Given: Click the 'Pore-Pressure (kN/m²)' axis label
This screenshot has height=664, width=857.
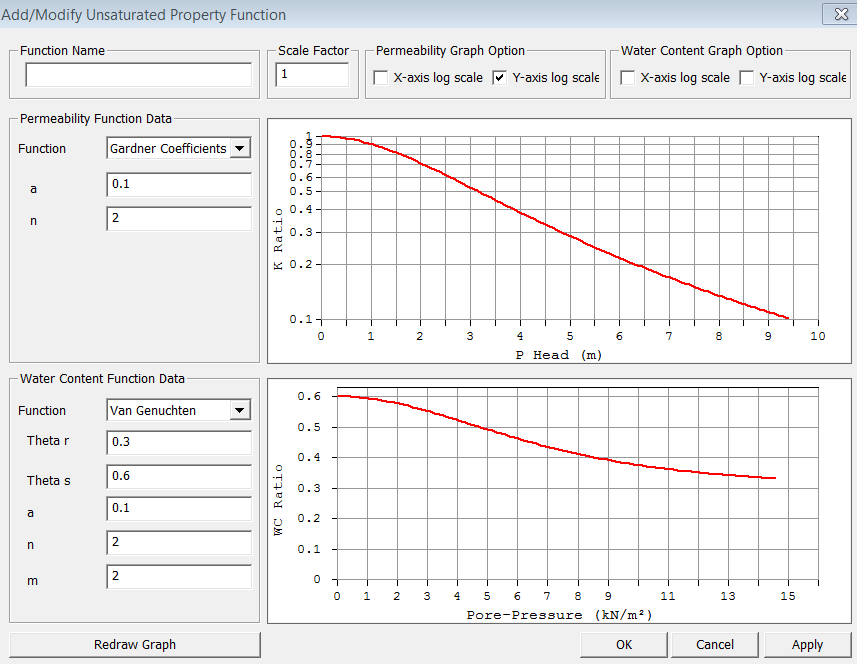Looking at the screenshot, I should (x=559, y=615).
